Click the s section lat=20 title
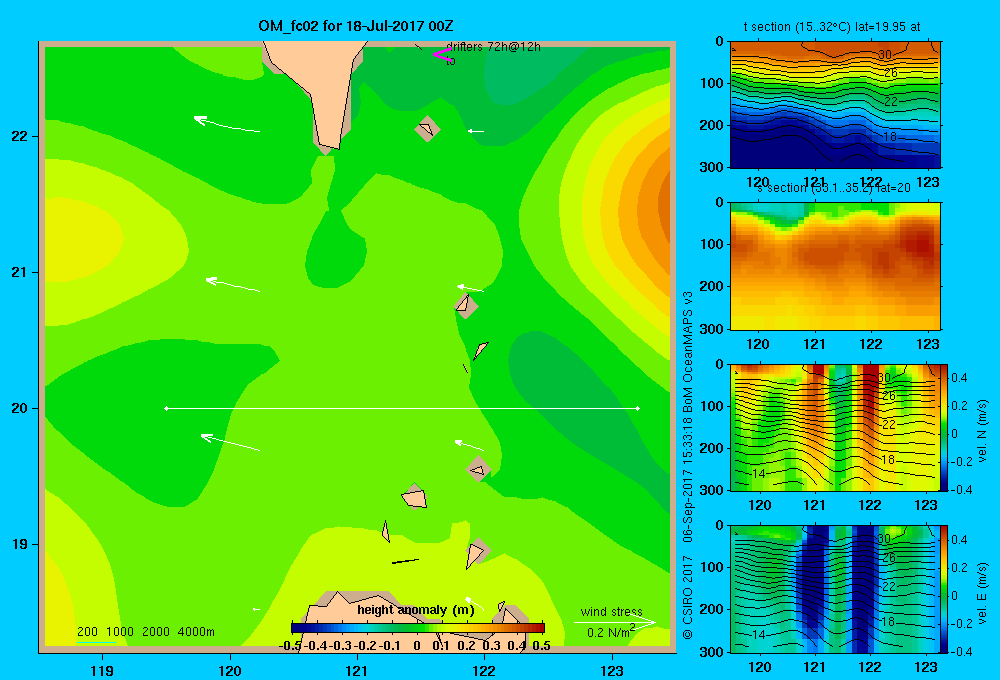This screenshot has height=680, width=1000. coord(834,188)
